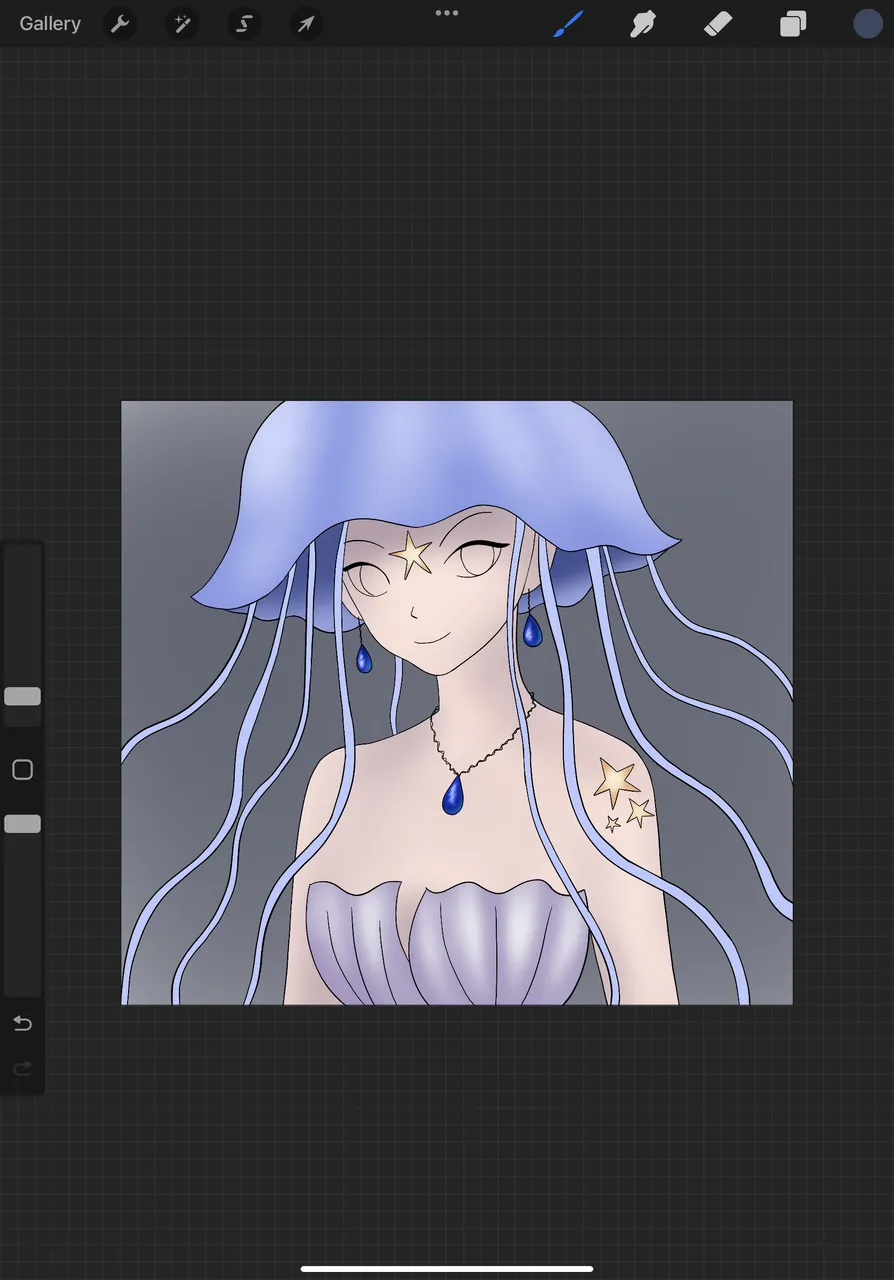Screen dimensions: 894x1280
Task: Open the Layers panel
Action: click(793, 24)
